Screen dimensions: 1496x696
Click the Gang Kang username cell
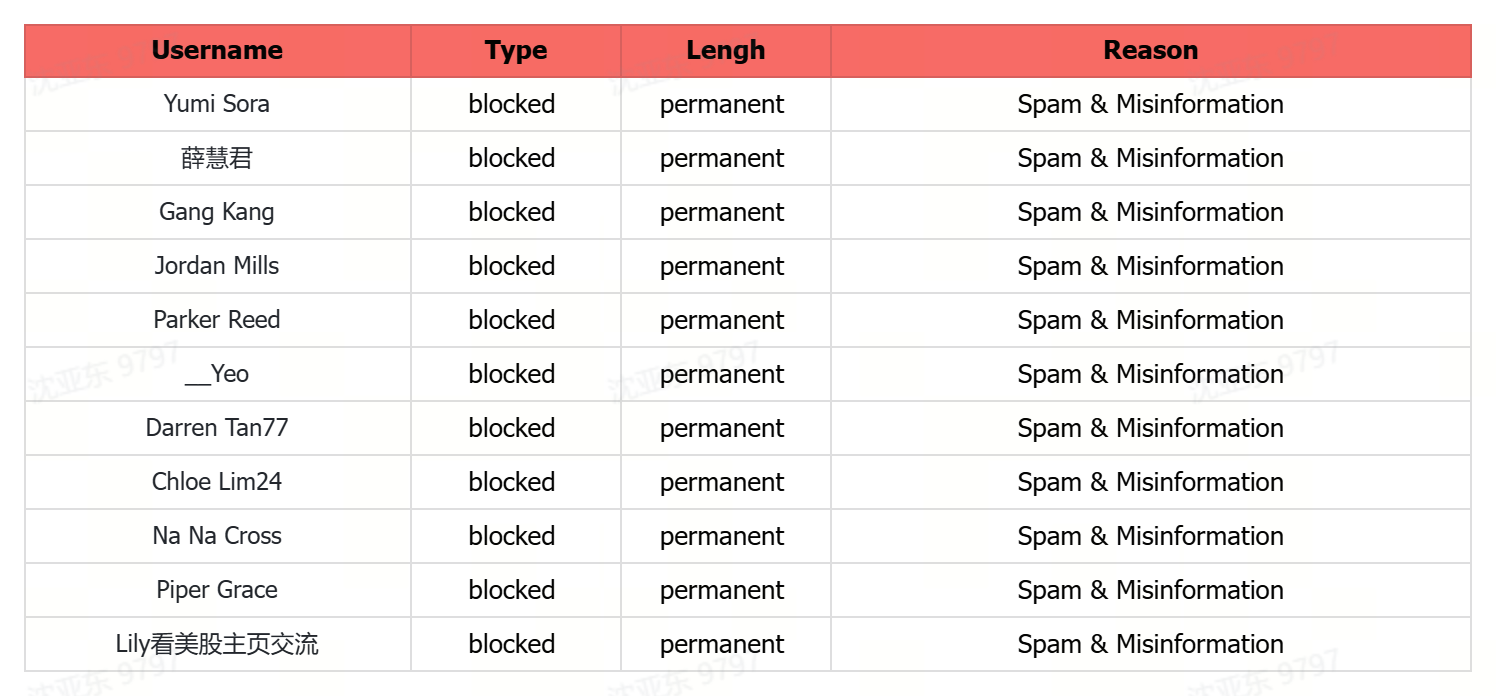coord(217,212)
